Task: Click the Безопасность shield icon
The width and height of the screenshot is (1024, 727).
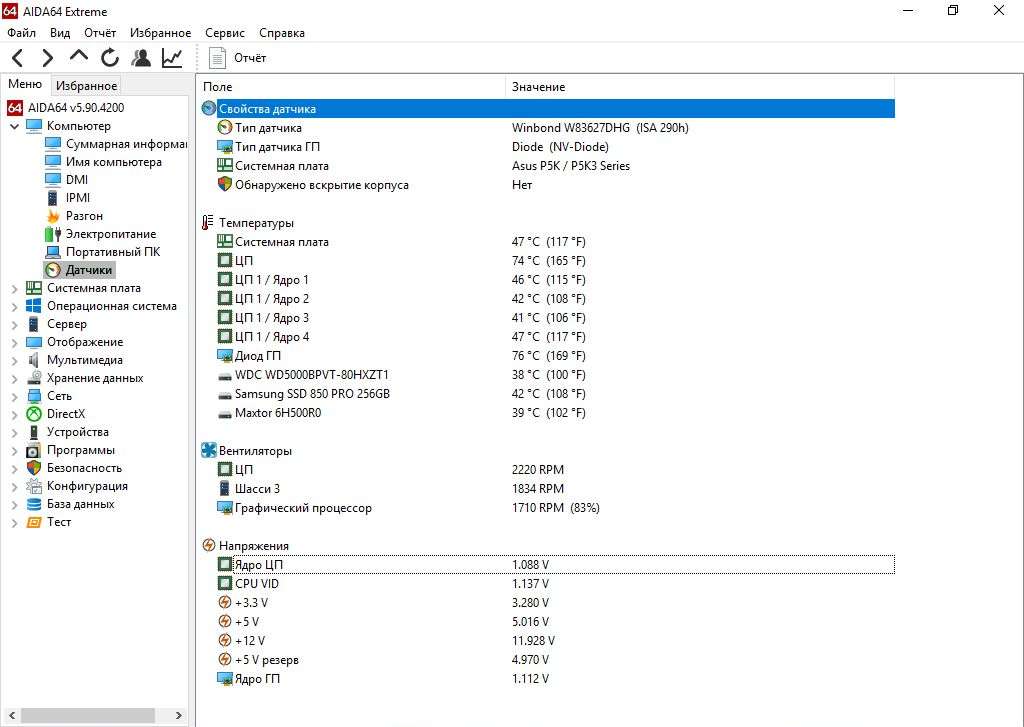Action: (34, 468)
